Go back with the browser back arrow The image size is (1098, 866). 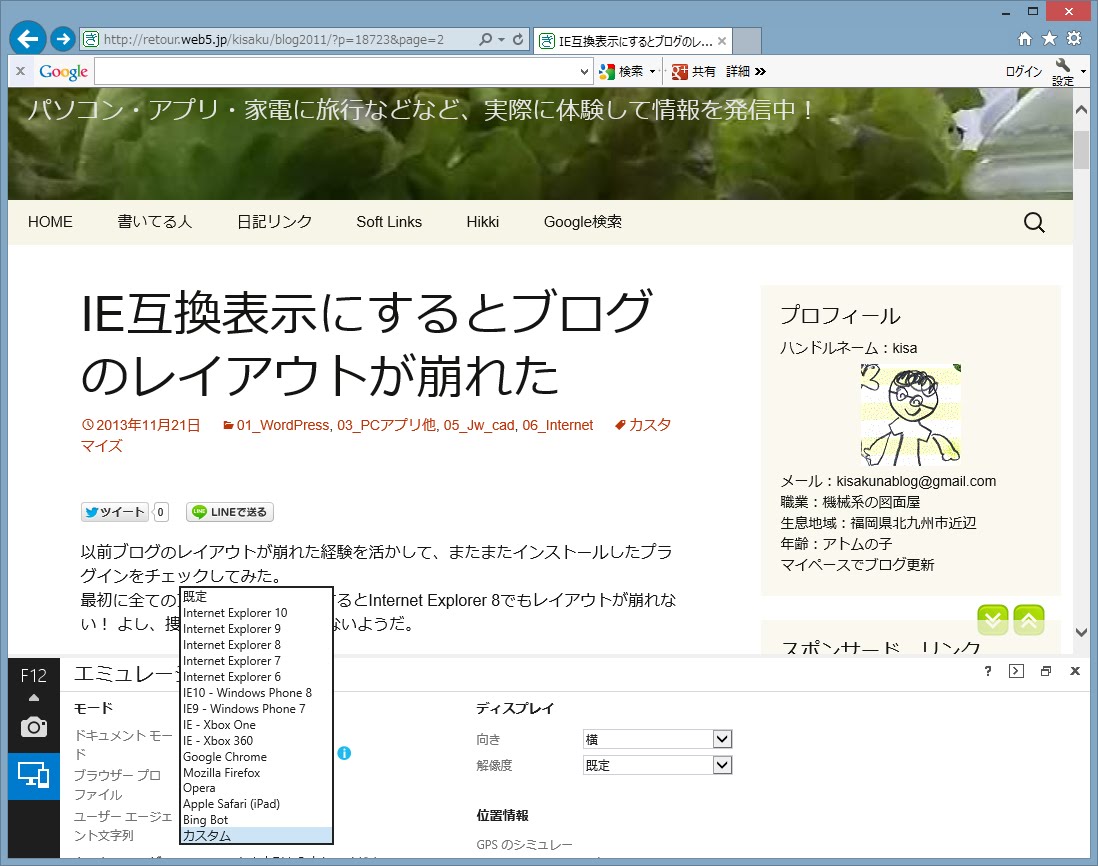(28, 39)
